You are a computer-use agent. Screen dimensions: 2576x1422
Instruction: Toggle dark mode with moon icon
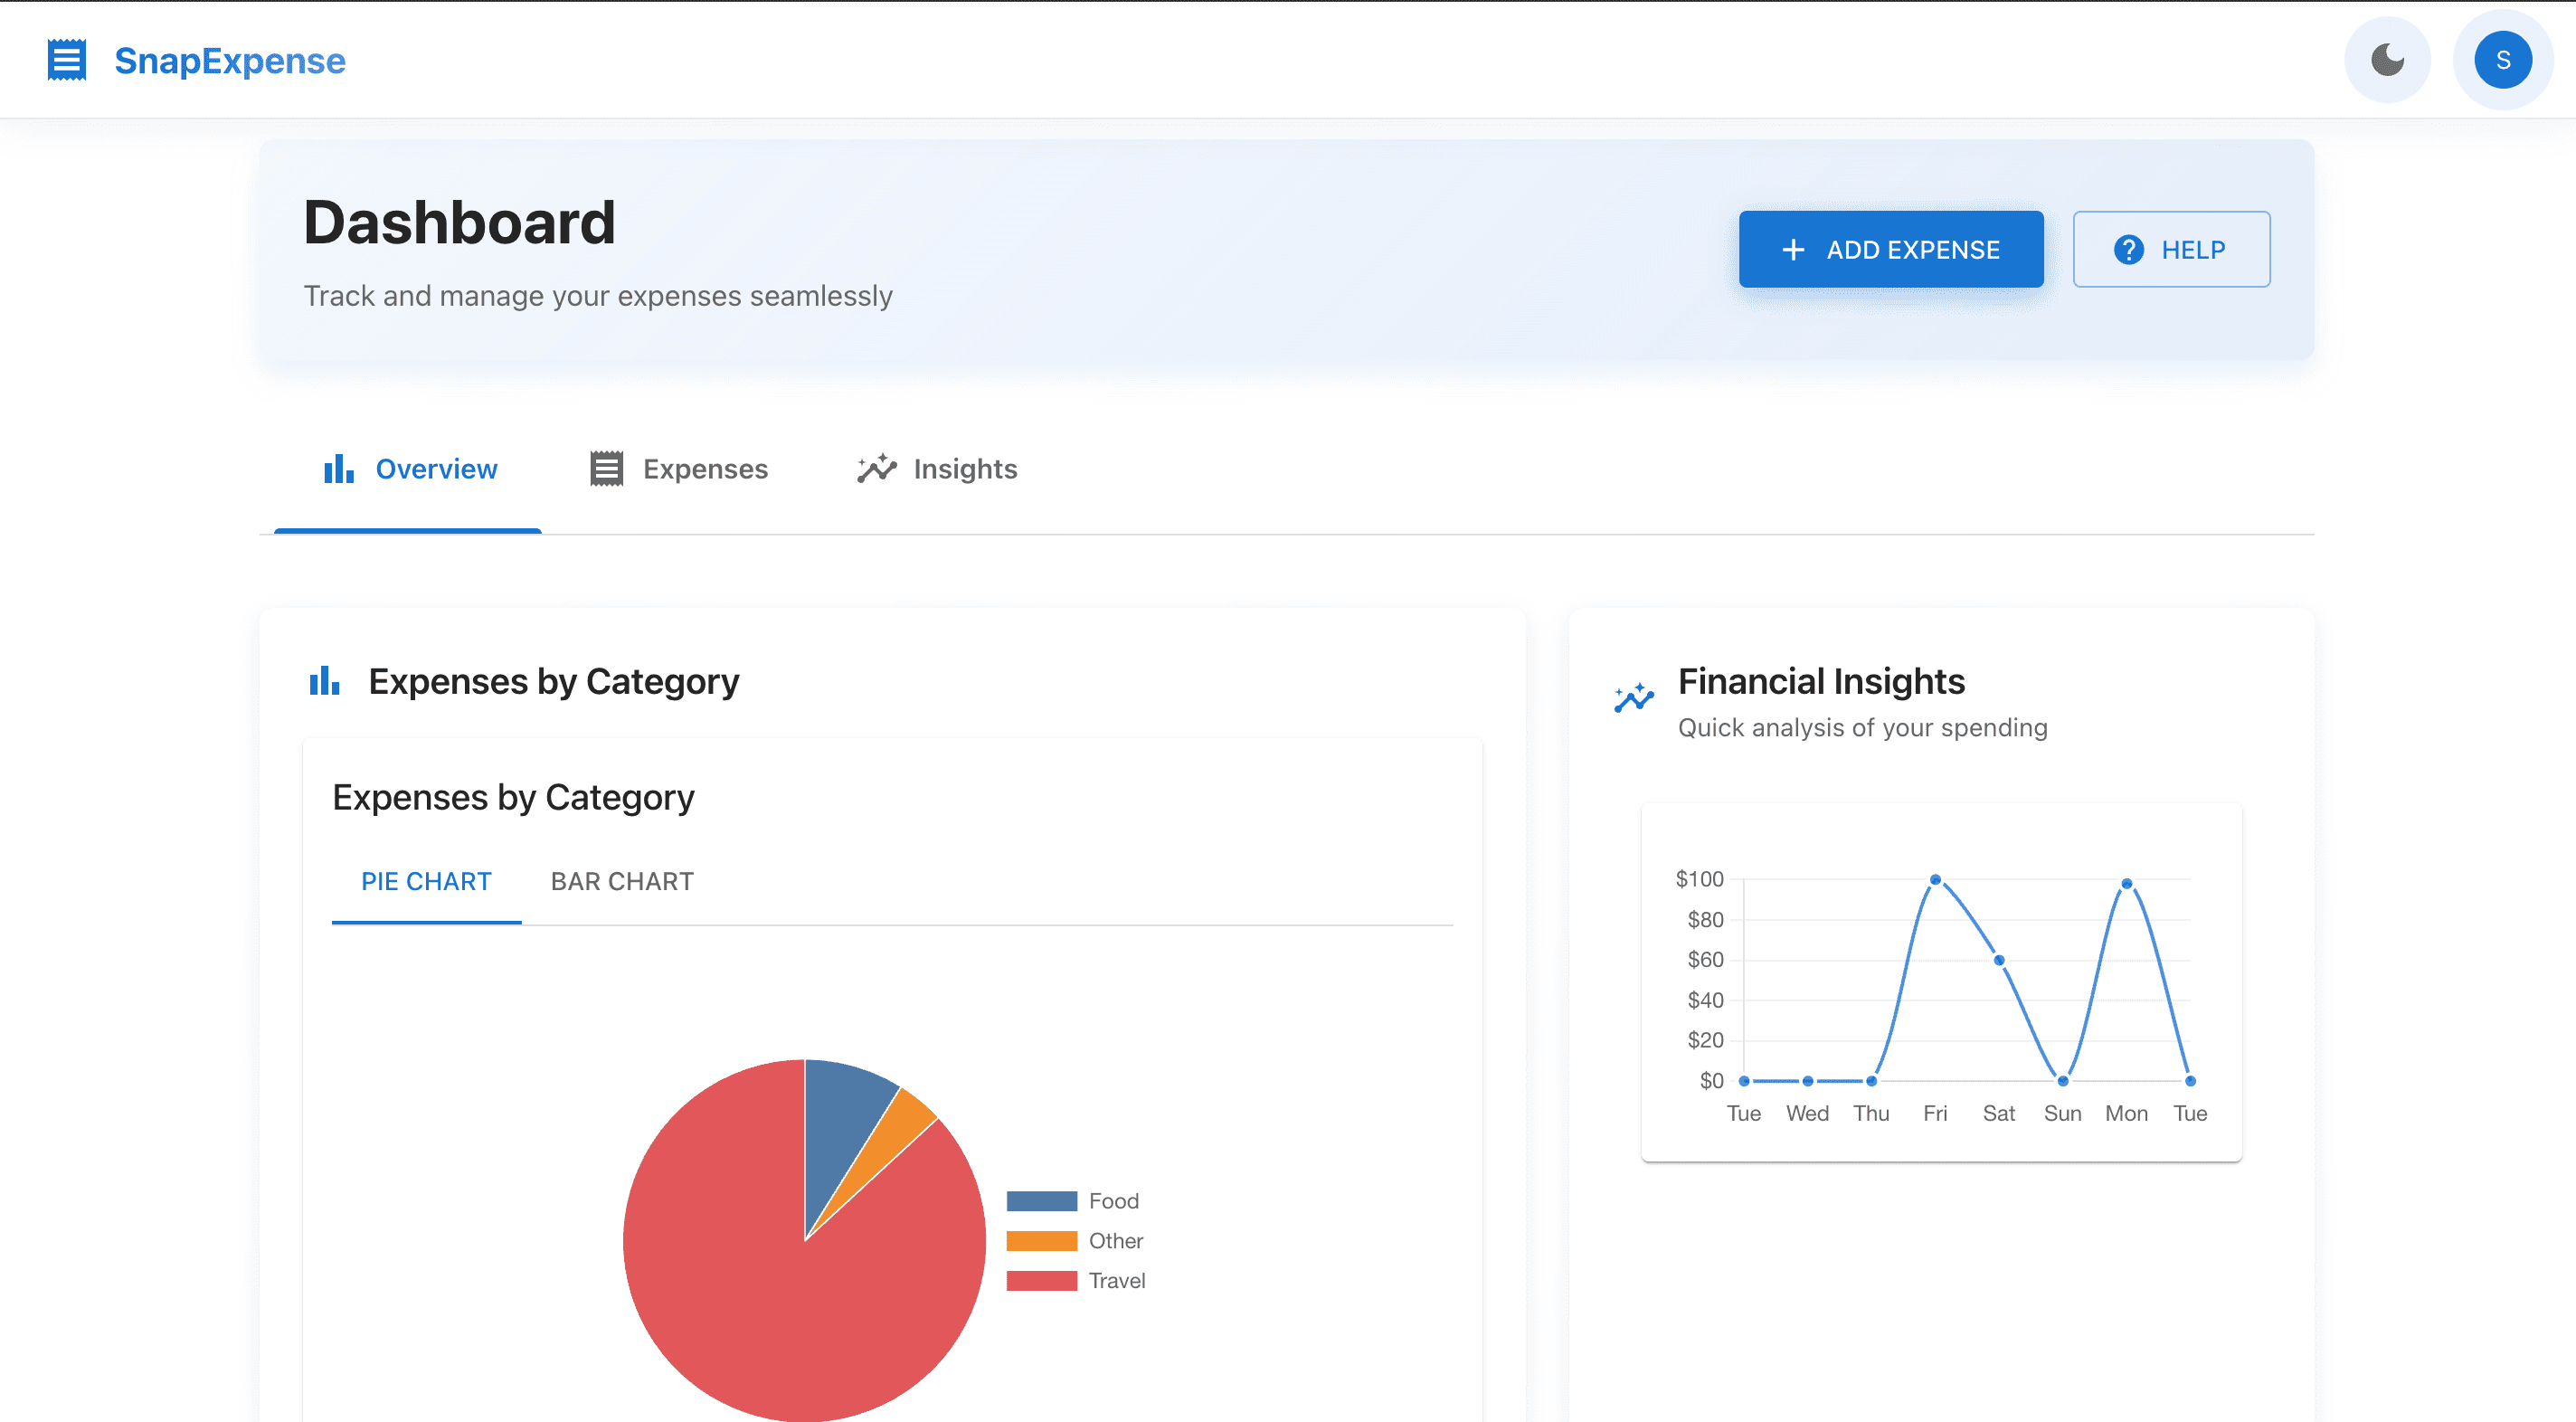2386,60
